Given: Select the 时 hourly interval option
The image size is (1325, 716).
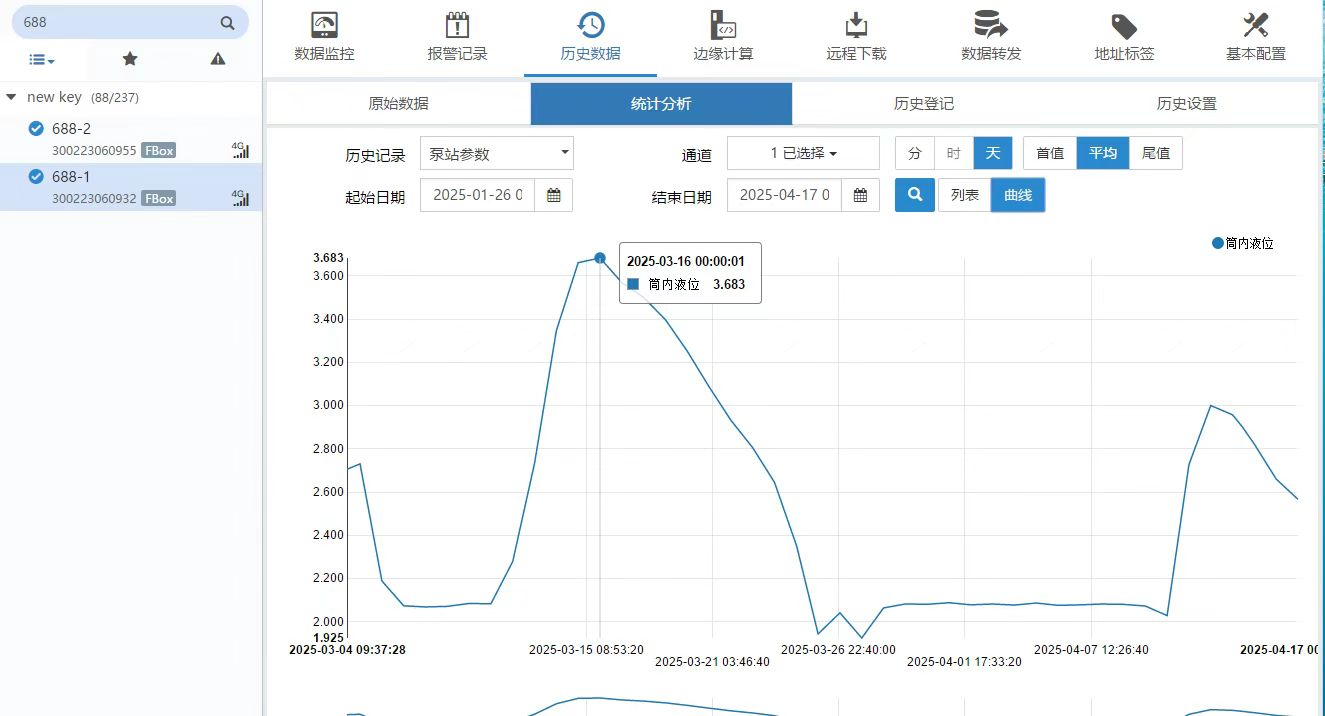Looking at the screenshot, I should point(953,153).
